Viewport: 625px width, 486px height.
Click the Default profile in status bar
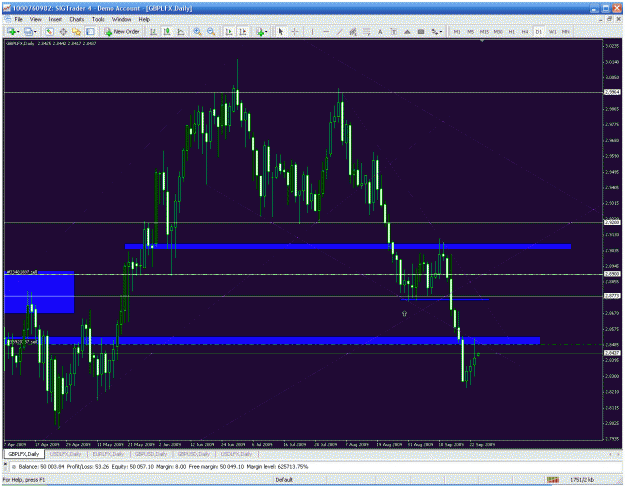pos(284,480)
